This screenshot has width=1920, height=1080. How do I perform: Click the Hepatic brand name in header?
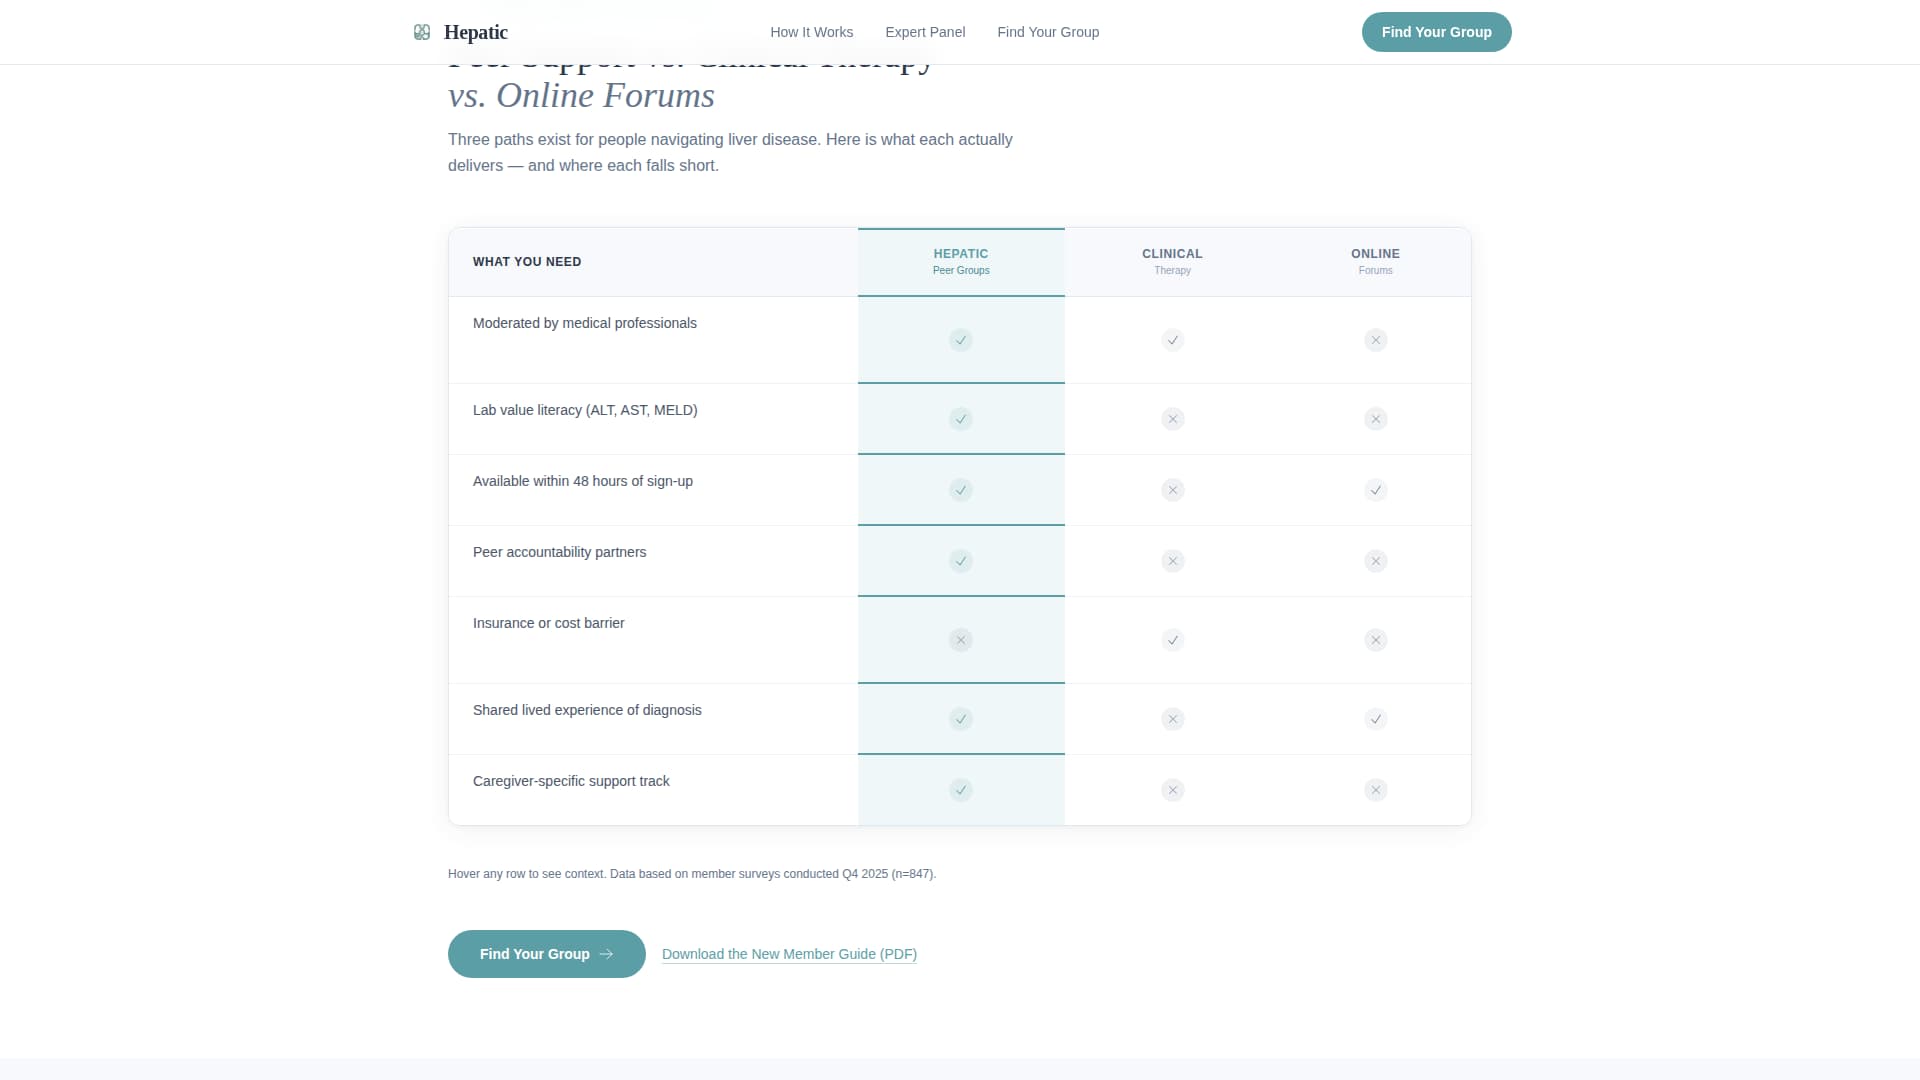tap(476, 32)
